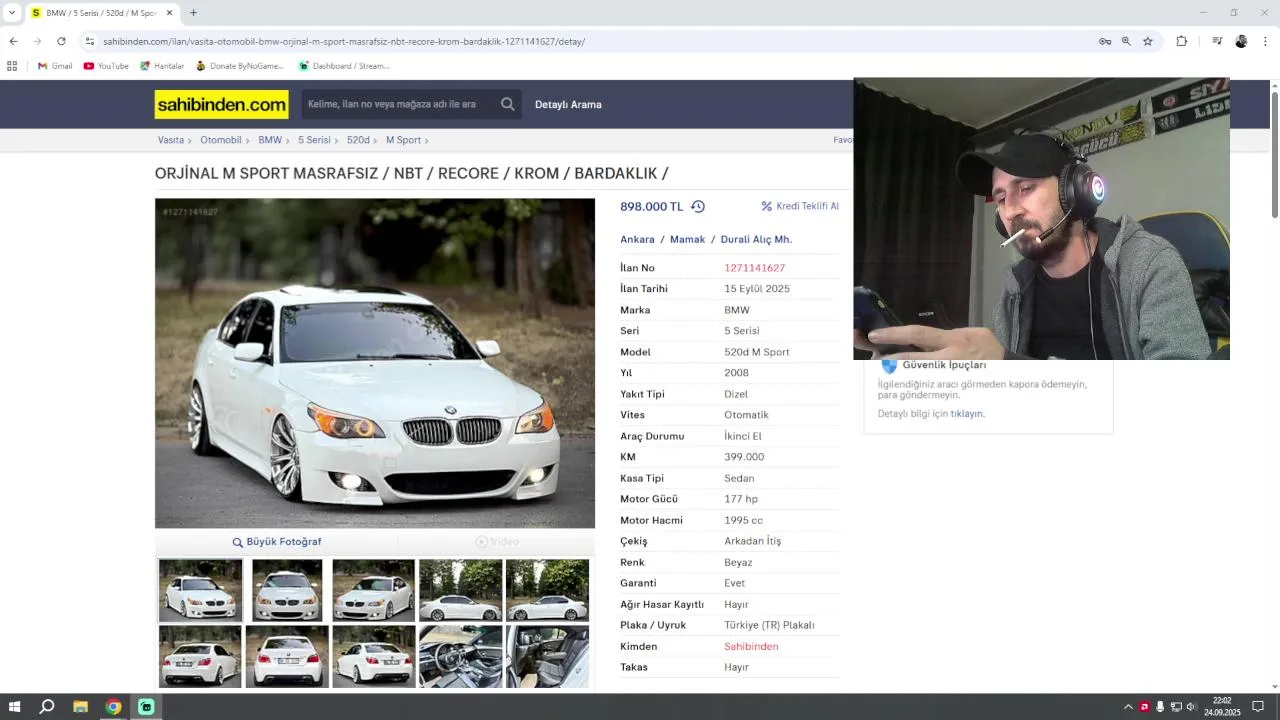Click the tıklayın link in security tips

[x=967, y=414]
